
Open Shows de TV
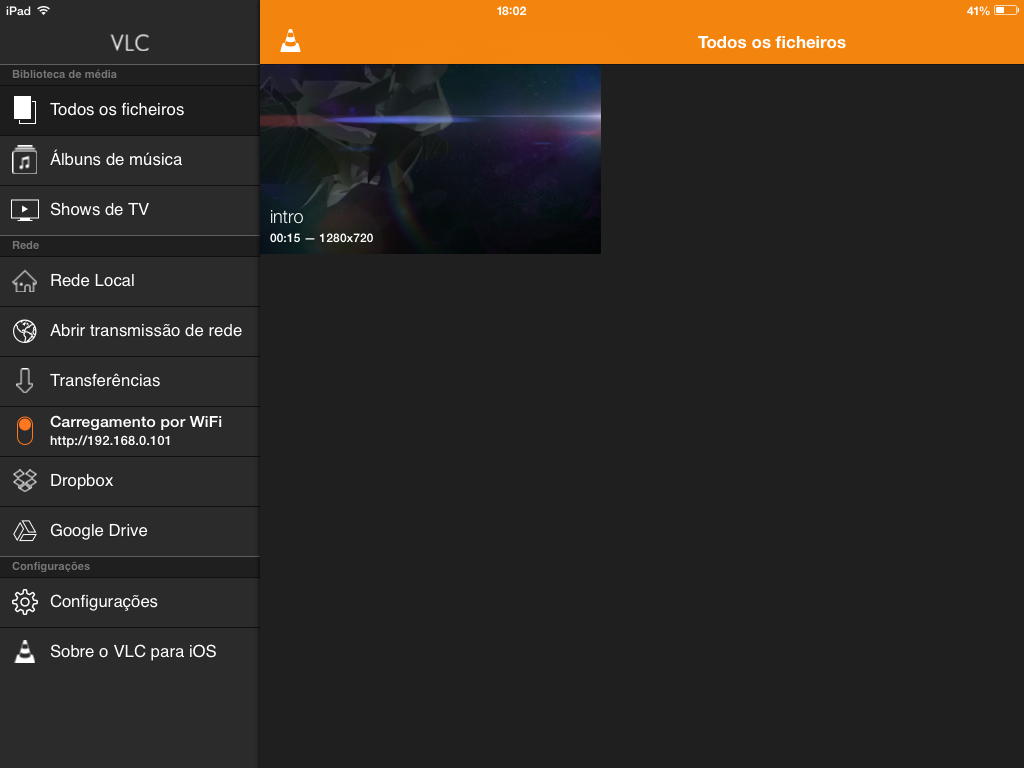[129, 210]
